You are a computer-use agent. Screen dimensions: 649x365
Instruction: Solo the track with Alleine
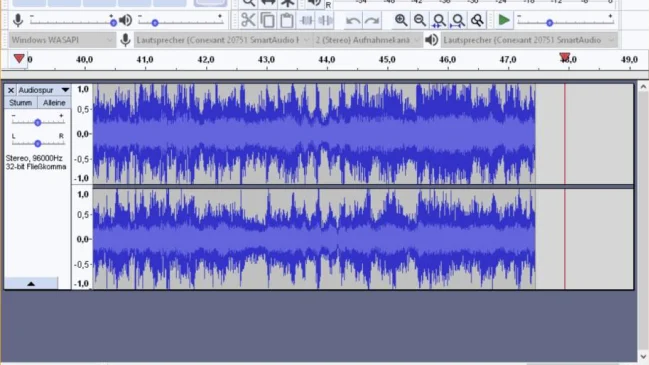click(54, 103)
